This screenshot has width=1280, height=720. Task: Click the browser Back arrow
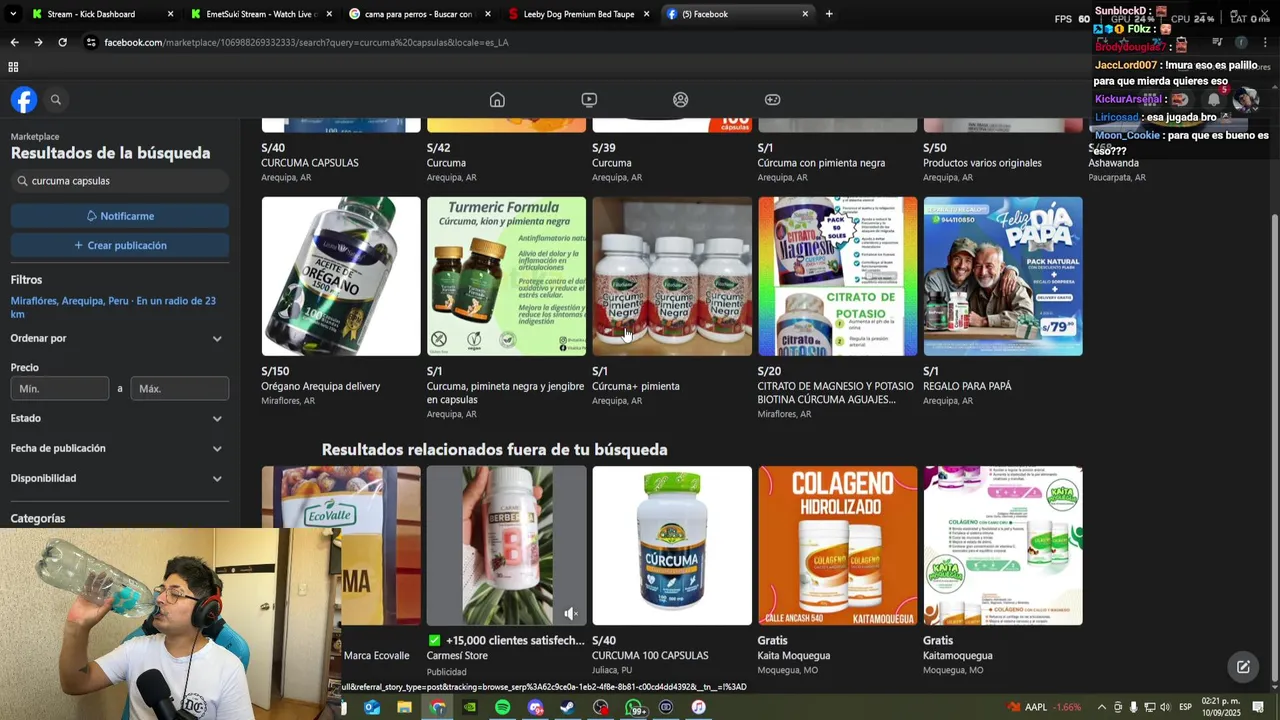14,42
